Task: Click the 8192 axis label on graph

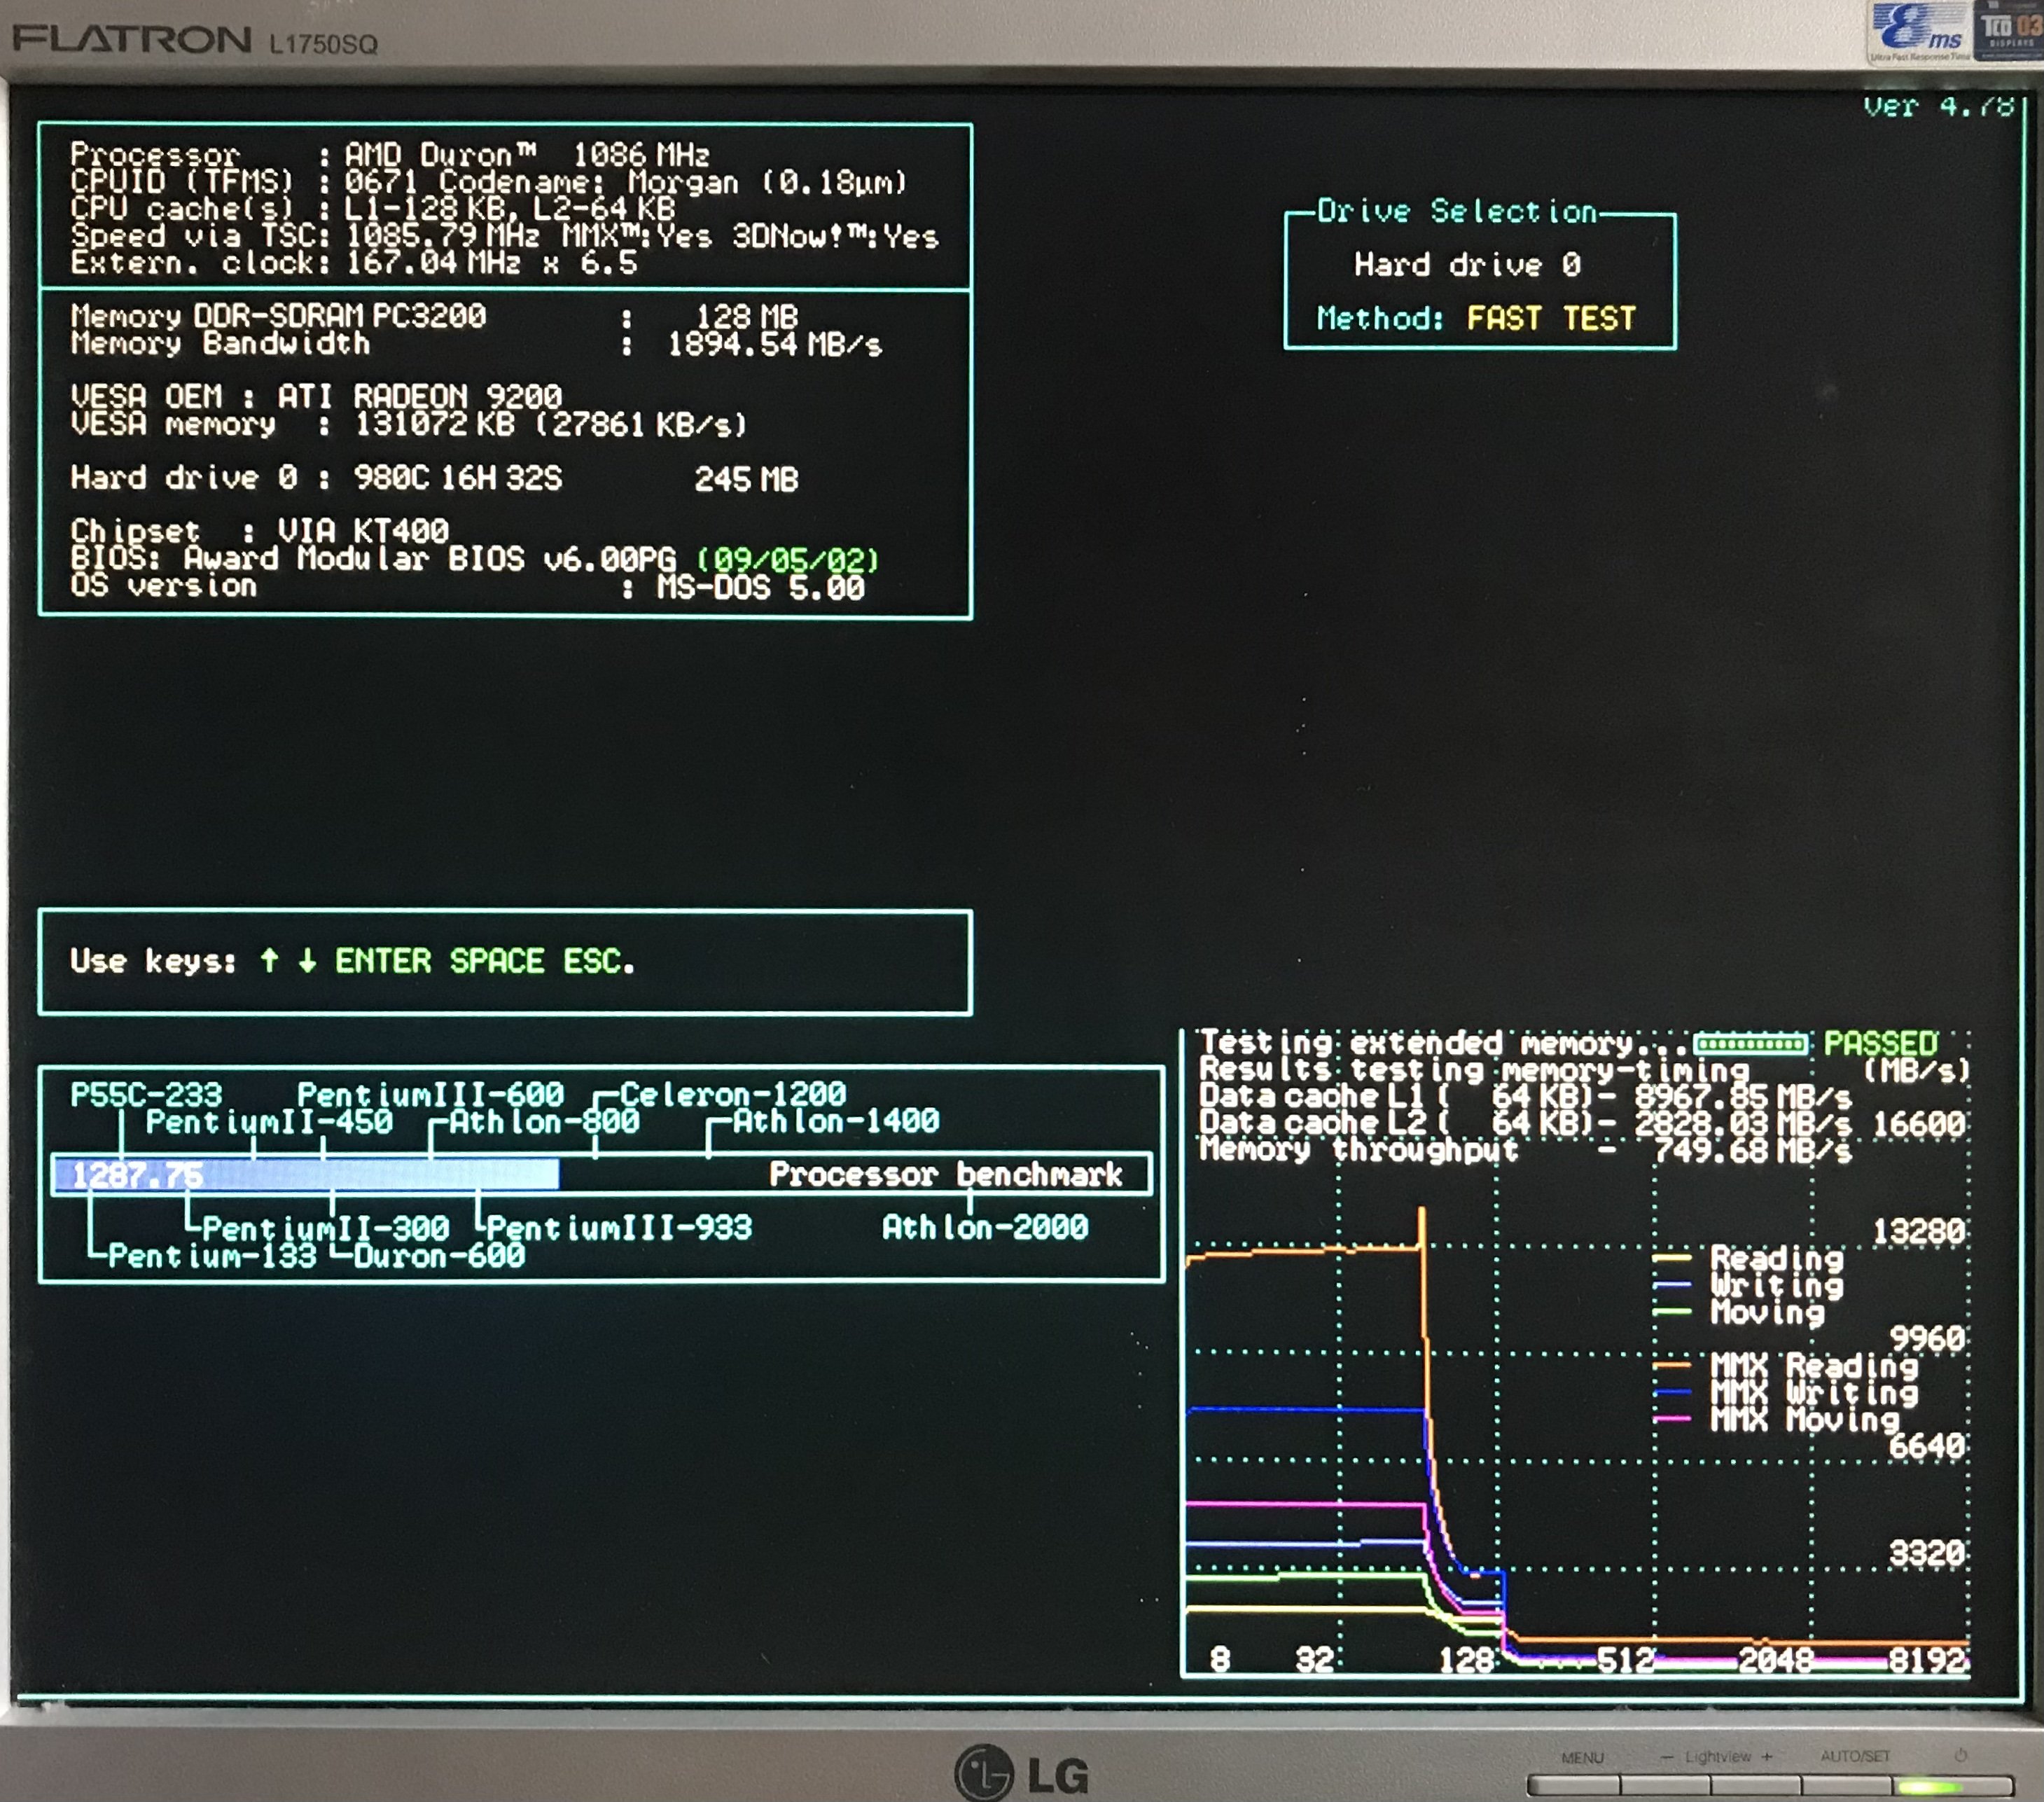Action: click(x=1928, y=1661)
